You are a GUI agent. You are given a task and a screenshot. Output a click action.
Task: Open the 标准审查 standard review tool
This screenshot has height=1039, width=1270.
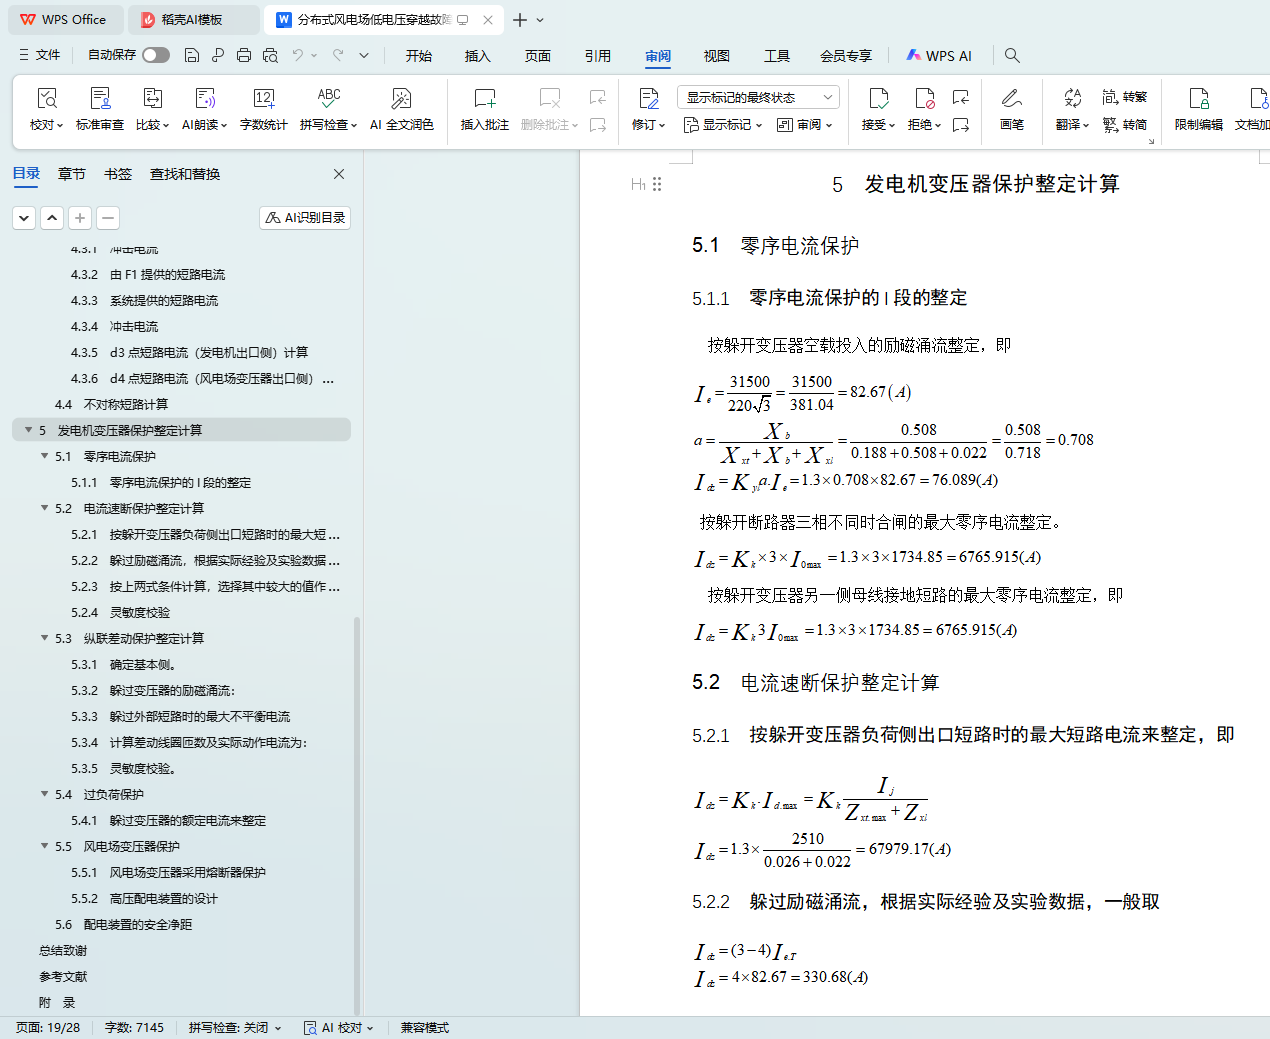[x=100, y=108]
